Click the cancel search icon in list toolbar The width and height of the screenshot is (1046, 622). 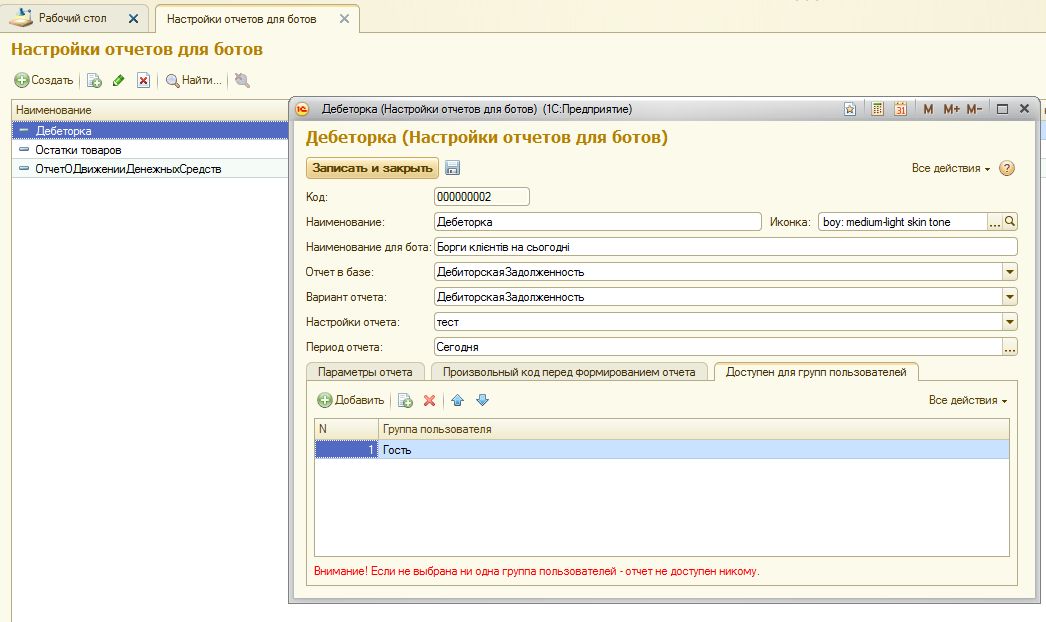pyautogui.click(x=242, y=80)
